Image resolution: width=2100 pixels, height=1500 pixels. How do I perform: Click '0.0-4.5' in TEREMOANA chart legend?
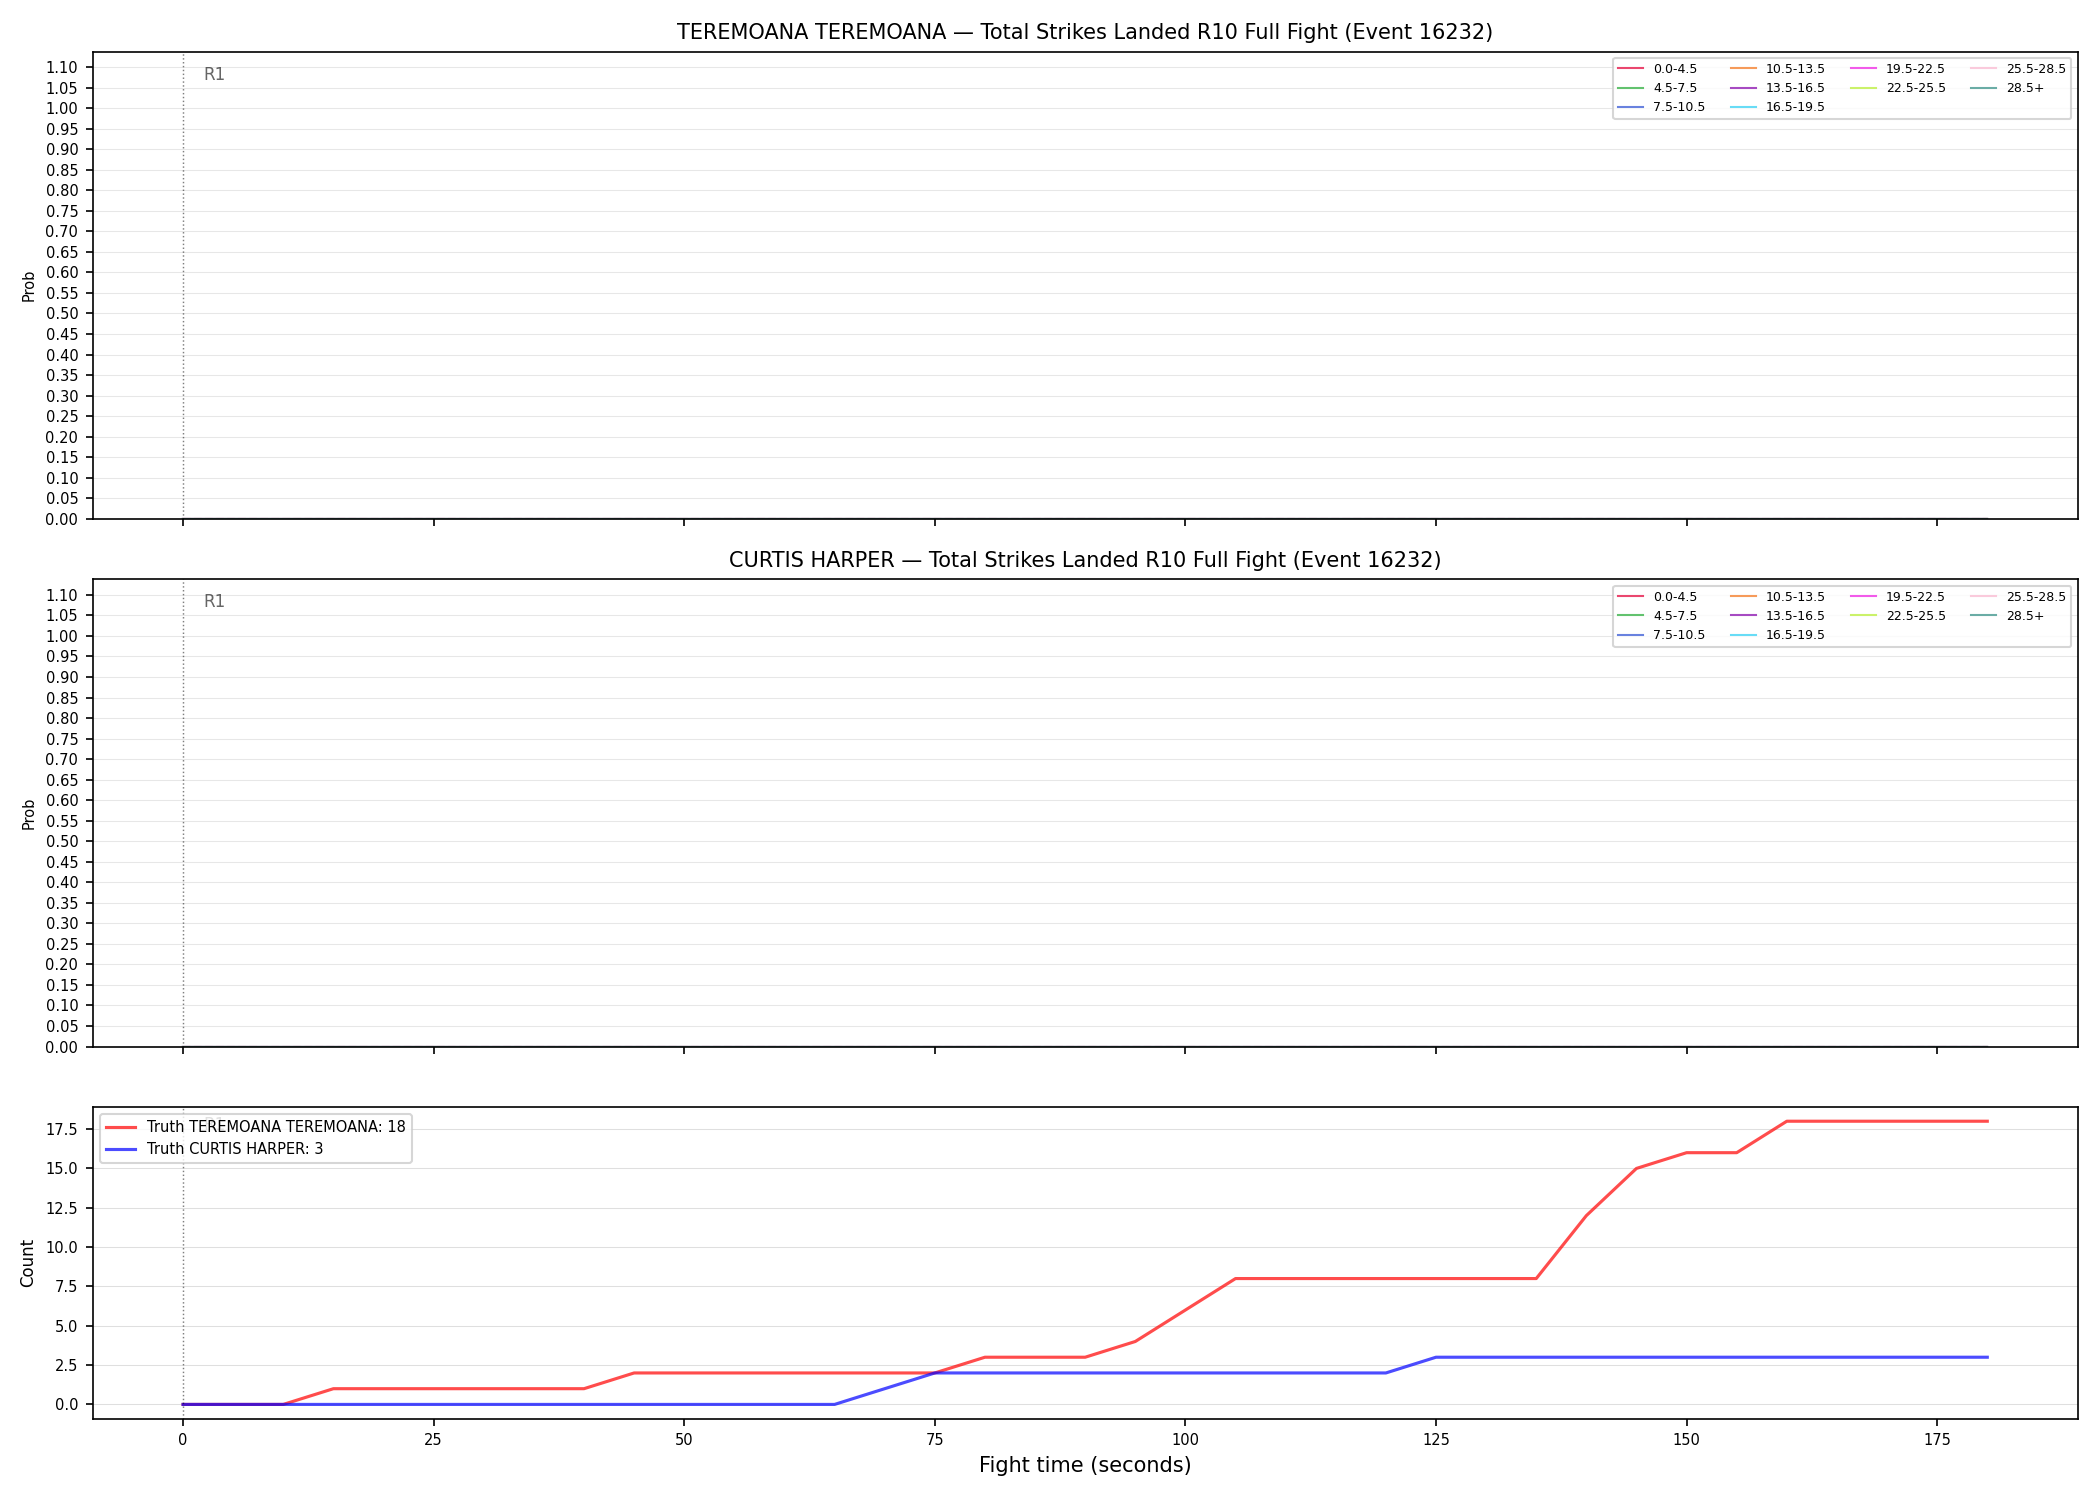[1675, 69]
